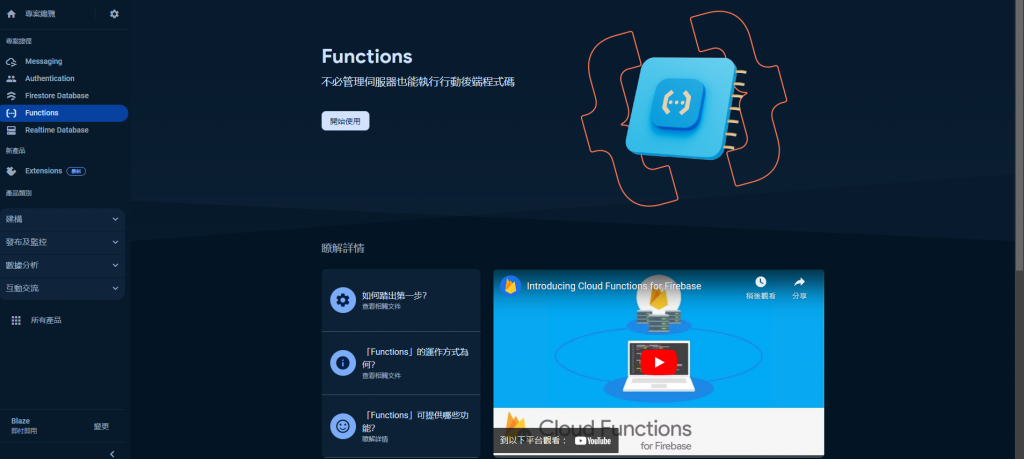
Task: Collapse sidebar with the bottom chevron
Action: tap(112, 454)
